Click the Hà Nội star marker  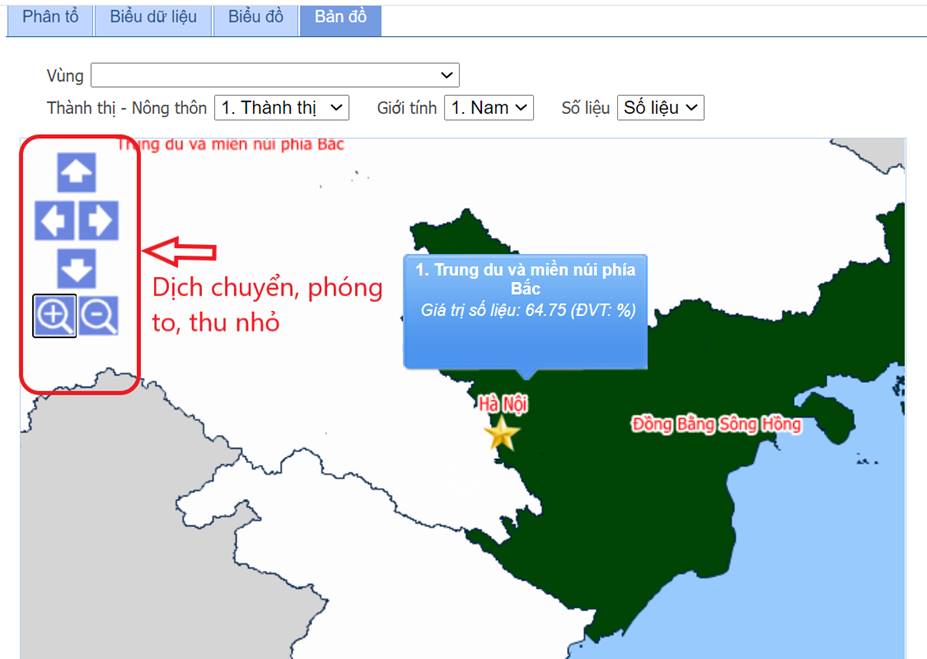(x=502, y=433)
